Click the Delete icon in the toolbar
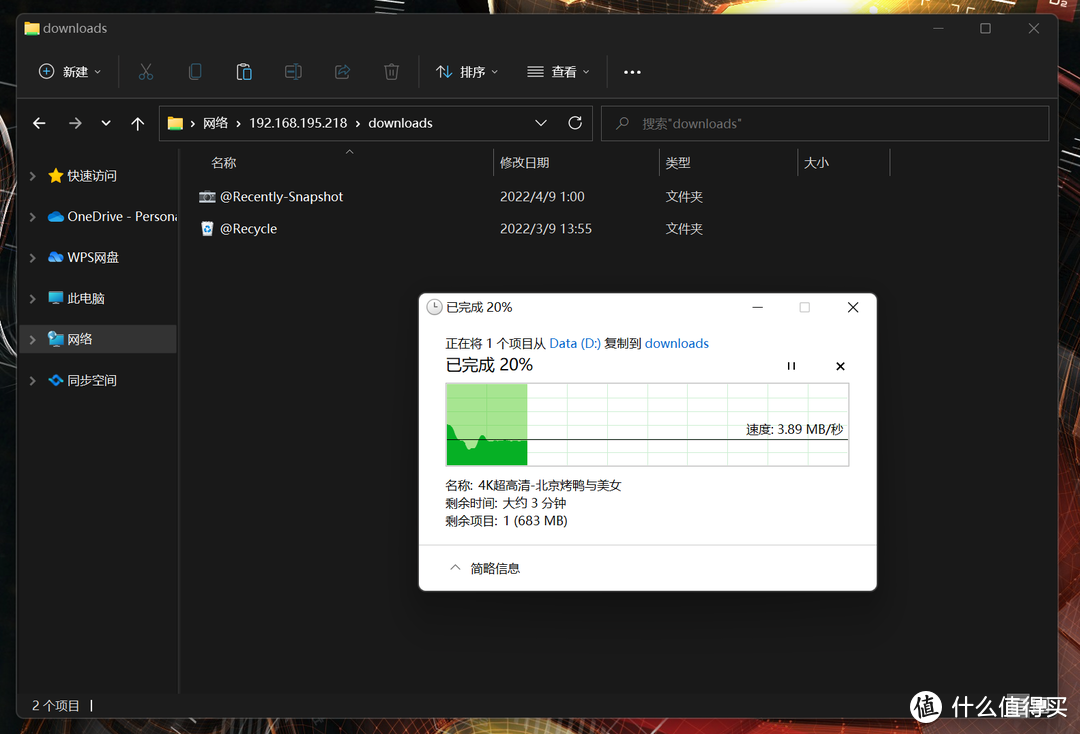This screenshot has width=1080, height=734. (391, 71)
